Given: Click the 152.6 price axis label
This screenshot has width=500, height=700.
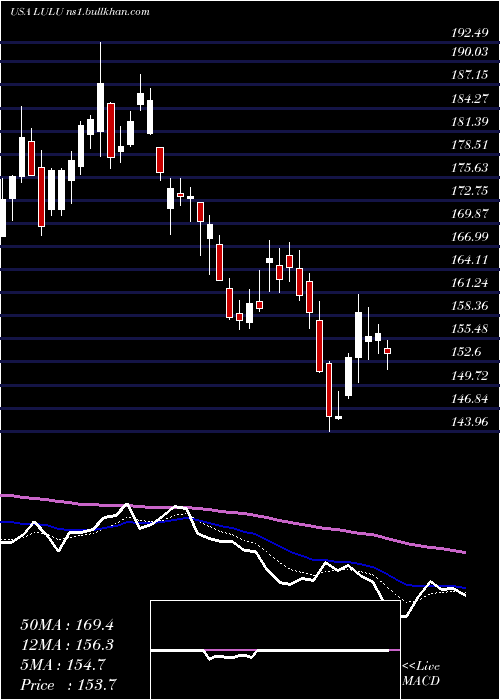Looking at the screenshot, I should click(x=467, y=352).
